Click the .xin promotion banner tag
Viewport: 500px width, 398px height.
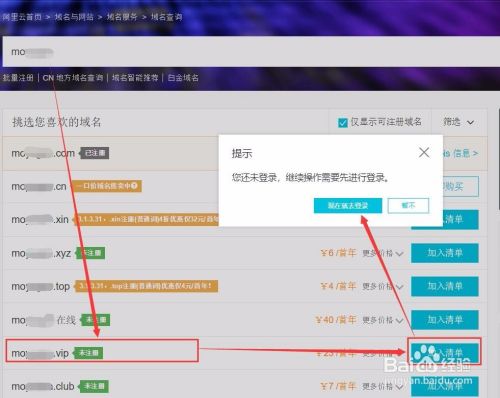click(147, 219)
